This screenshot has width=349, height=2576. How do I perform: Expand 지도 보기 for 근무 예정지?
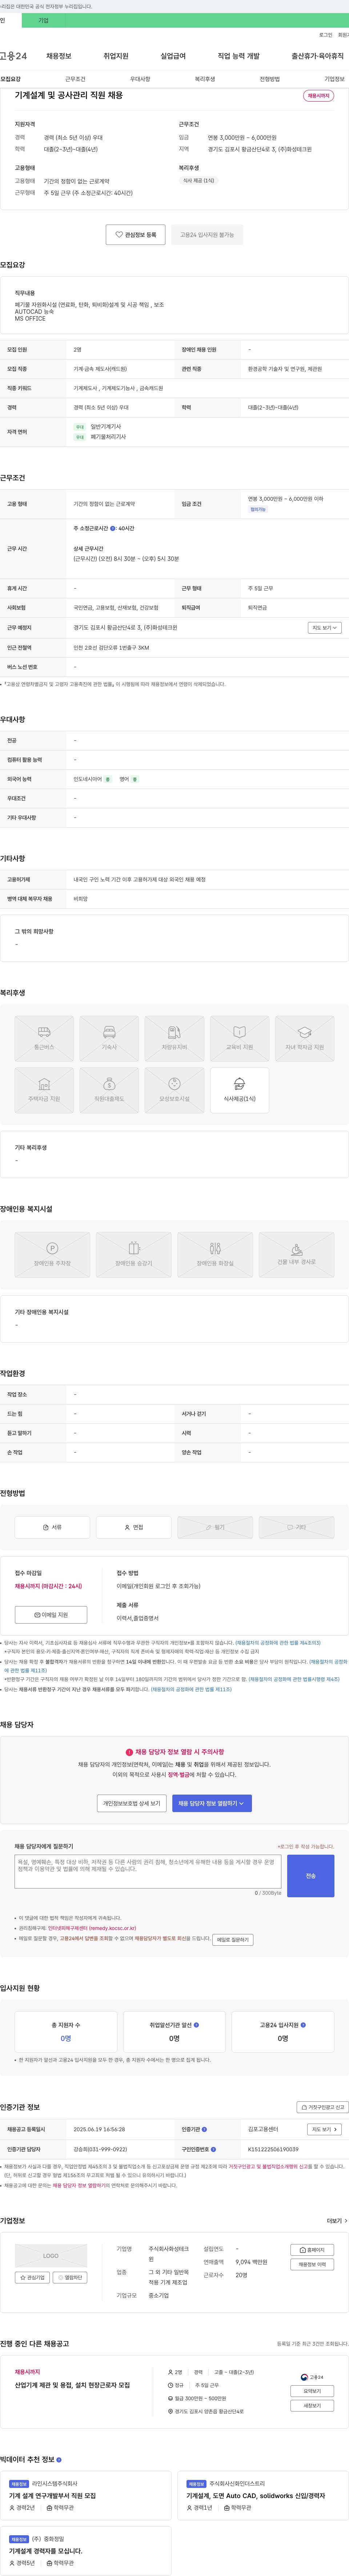pos(325,628)
